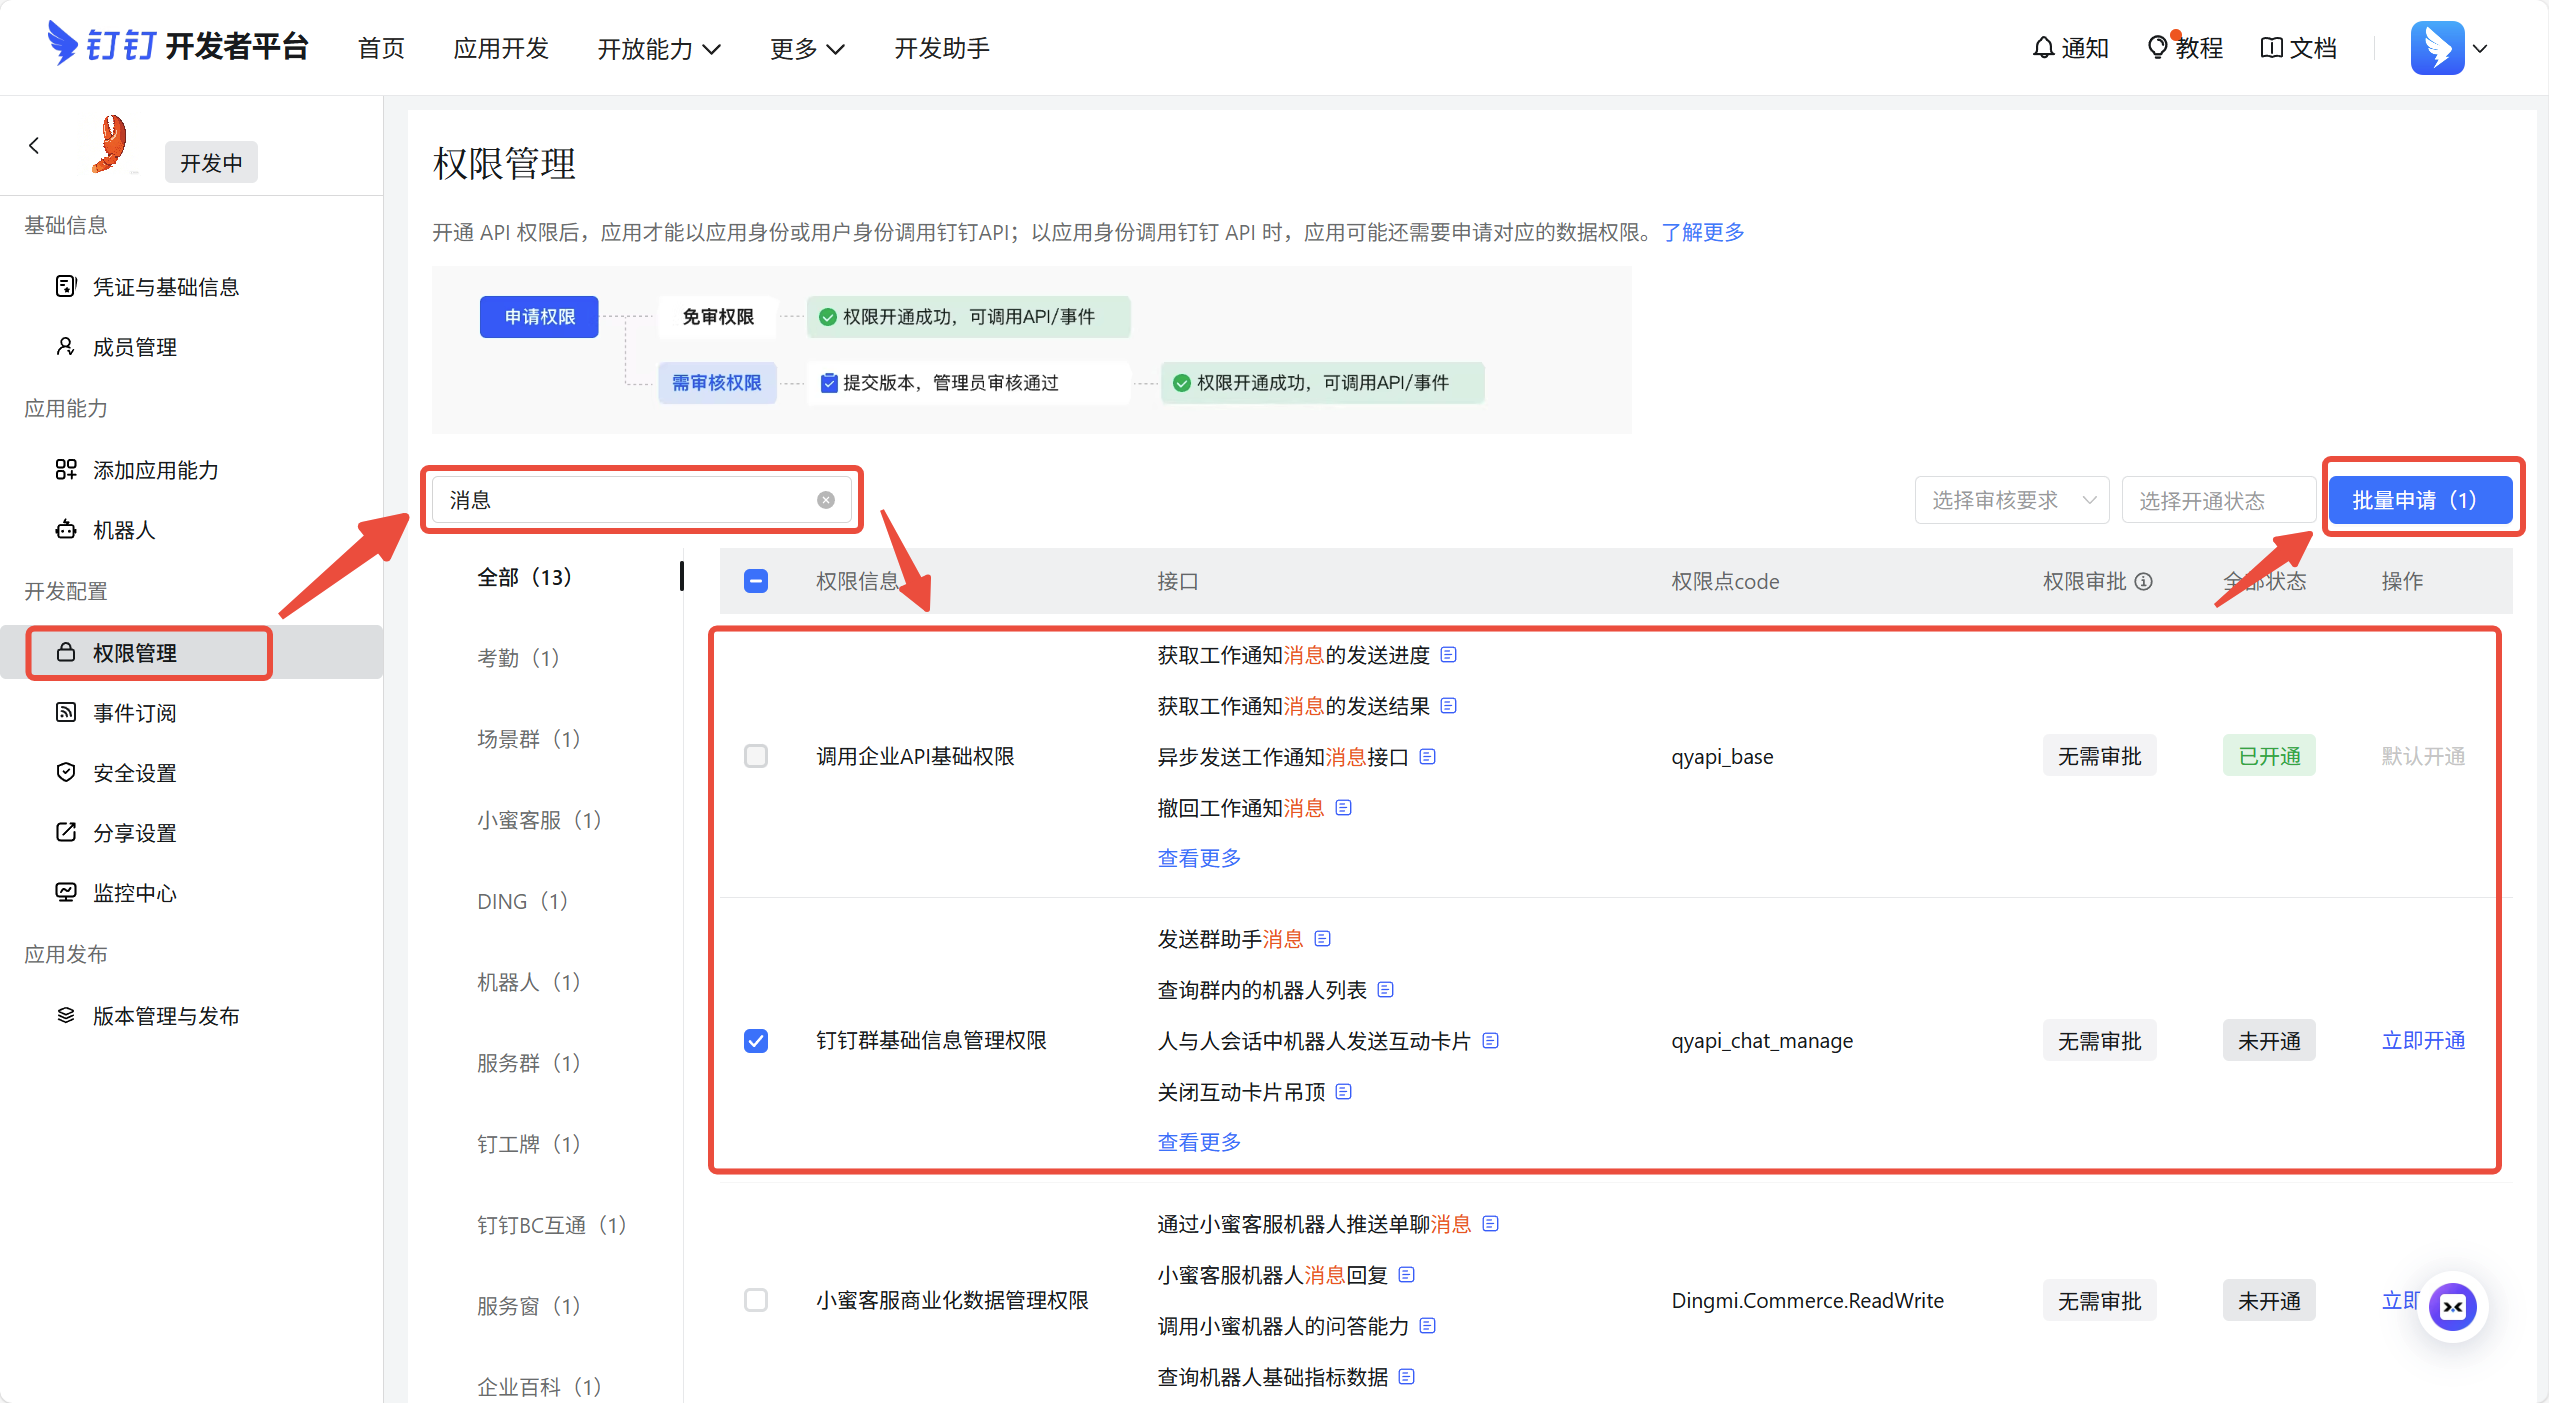Viewport: 2549px width, 1403px height.
Task: Click the back arrow beside app logo
Action: [34, 146]
